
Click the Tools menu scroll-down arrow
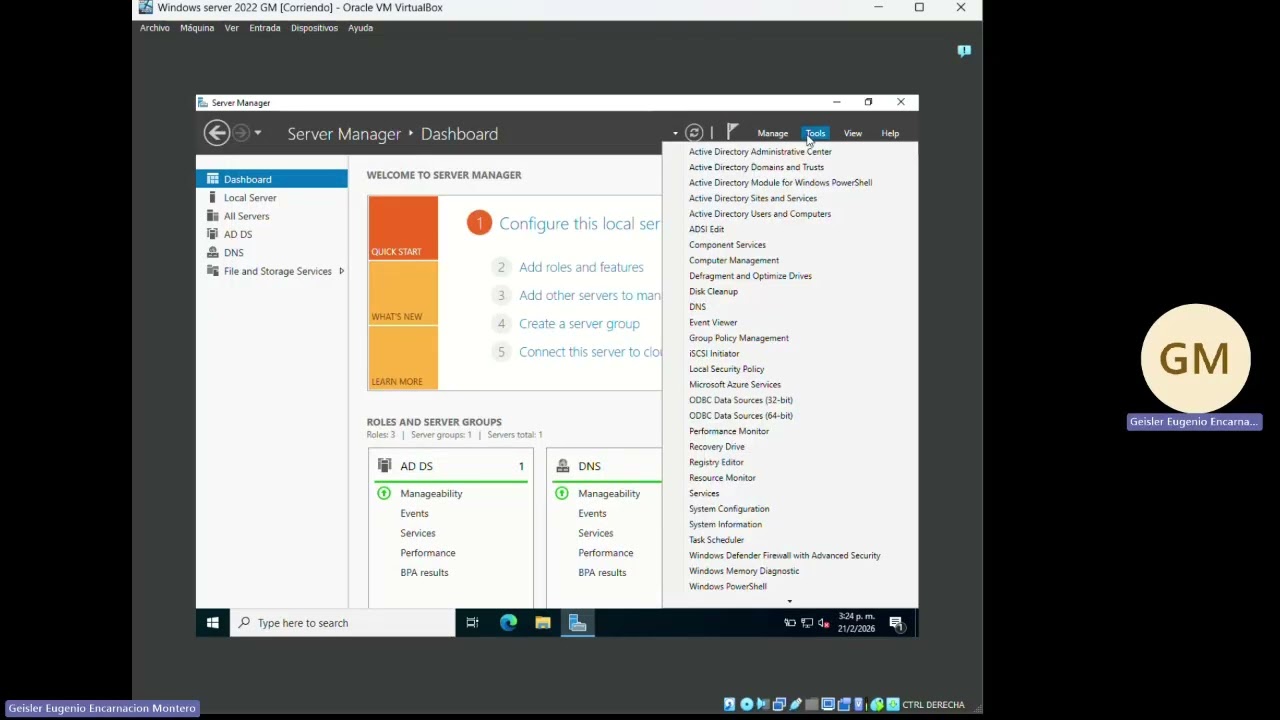pos(789,601)
